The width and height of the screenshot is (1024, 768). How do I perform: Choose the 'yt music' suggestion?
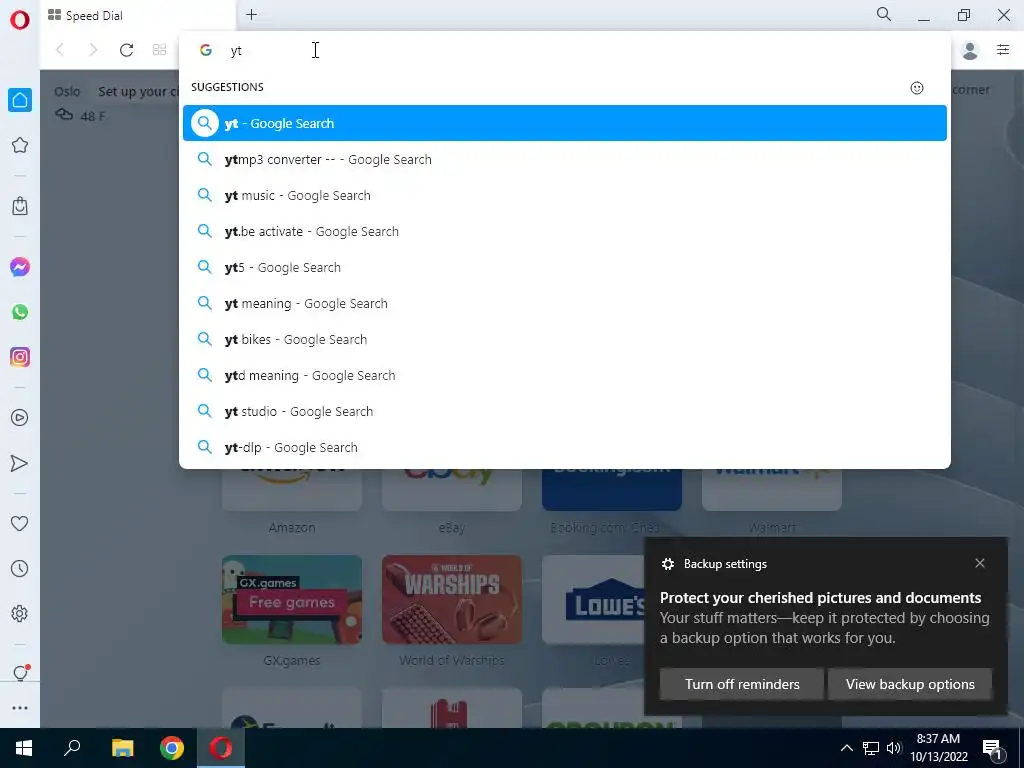point(565,195)
